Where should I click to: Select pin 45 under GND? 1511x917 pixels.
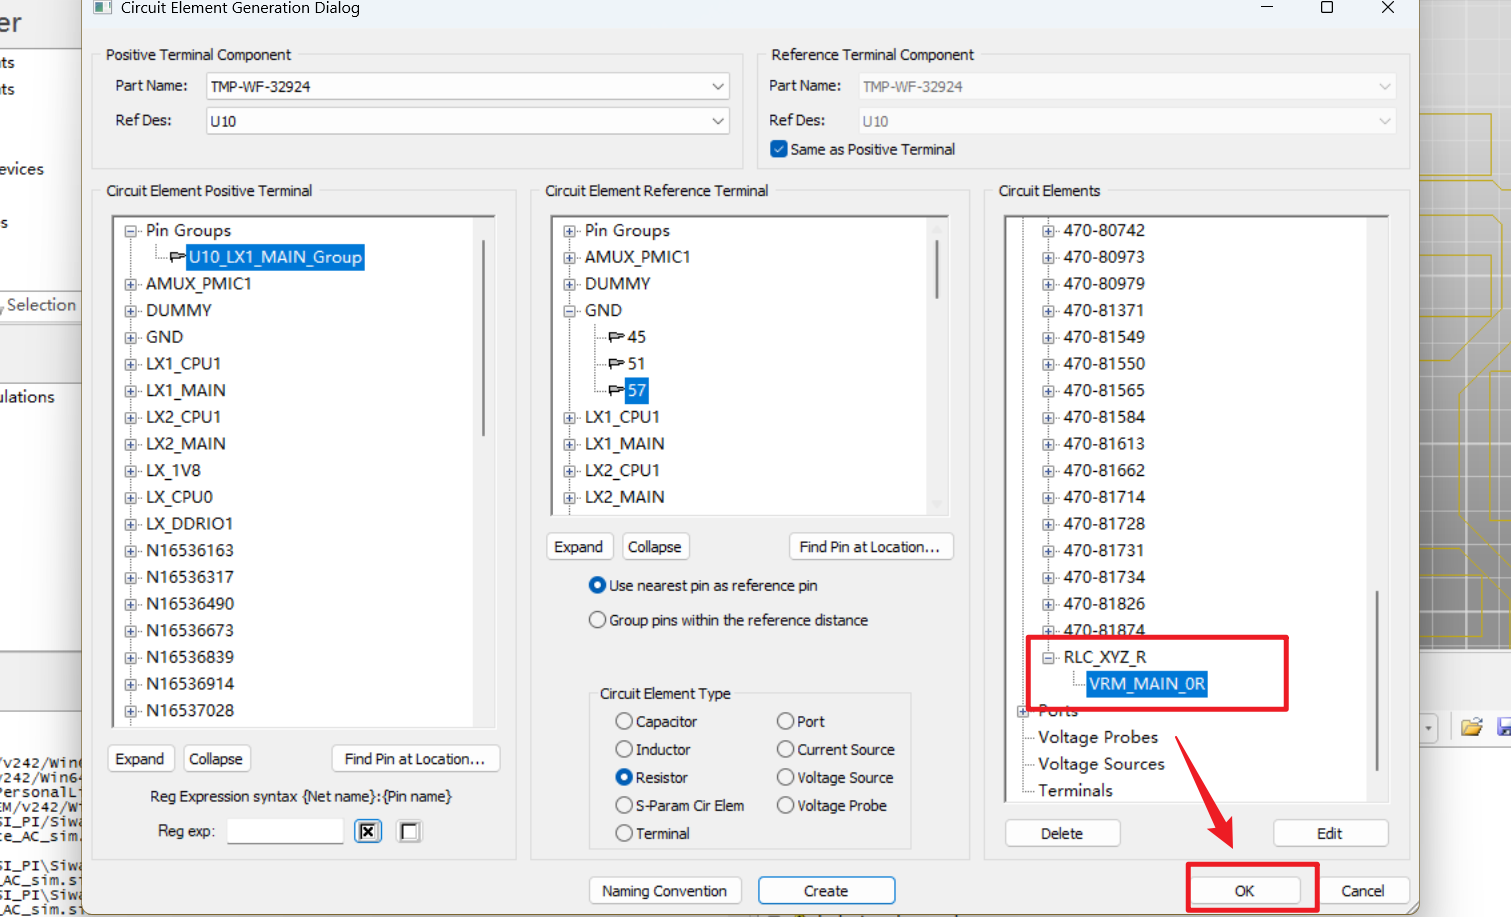click(x=636, y=337)
